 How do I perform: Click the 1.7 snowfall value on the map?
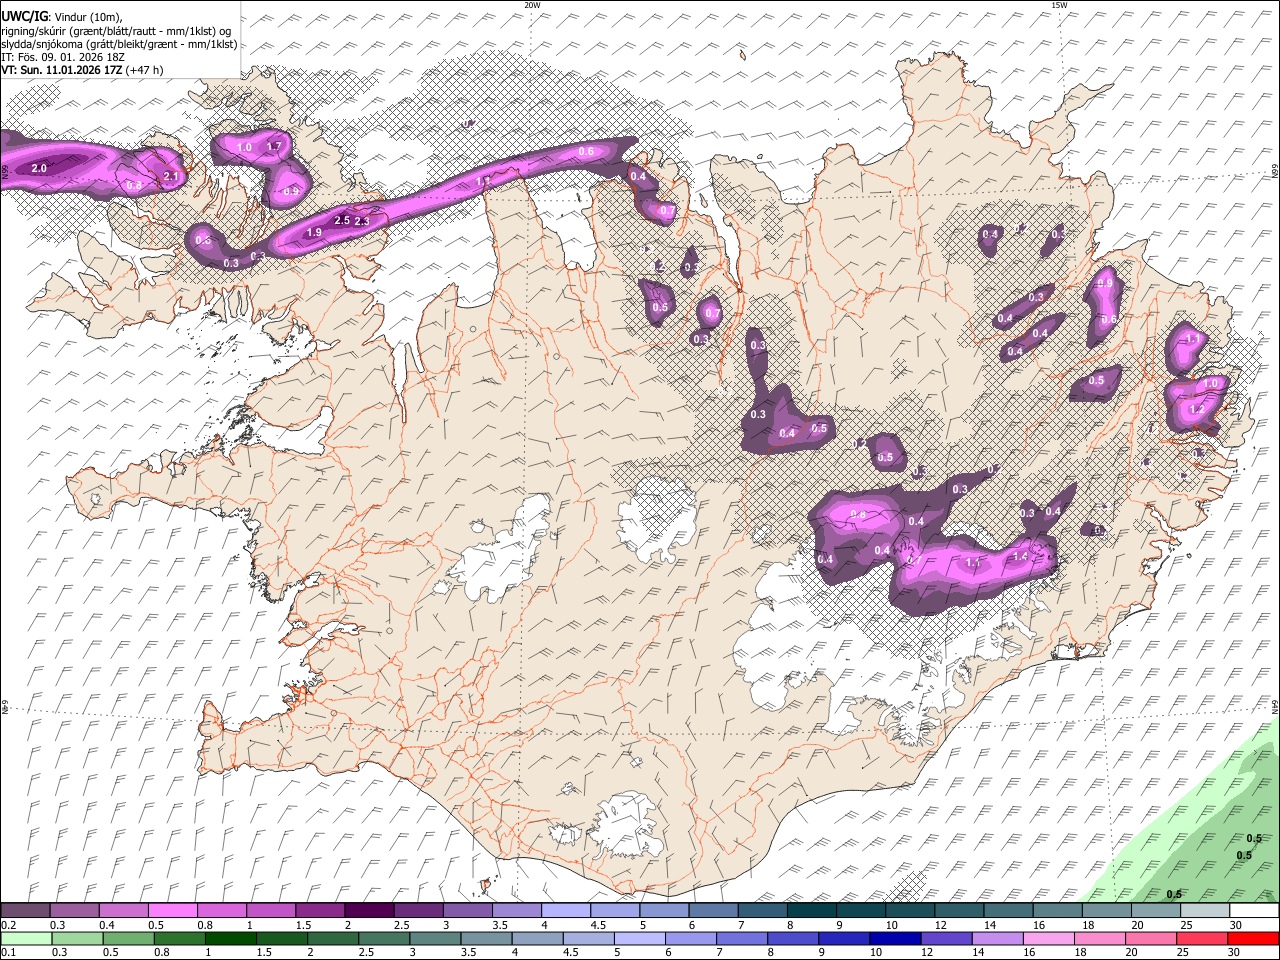tap(276, 146)
